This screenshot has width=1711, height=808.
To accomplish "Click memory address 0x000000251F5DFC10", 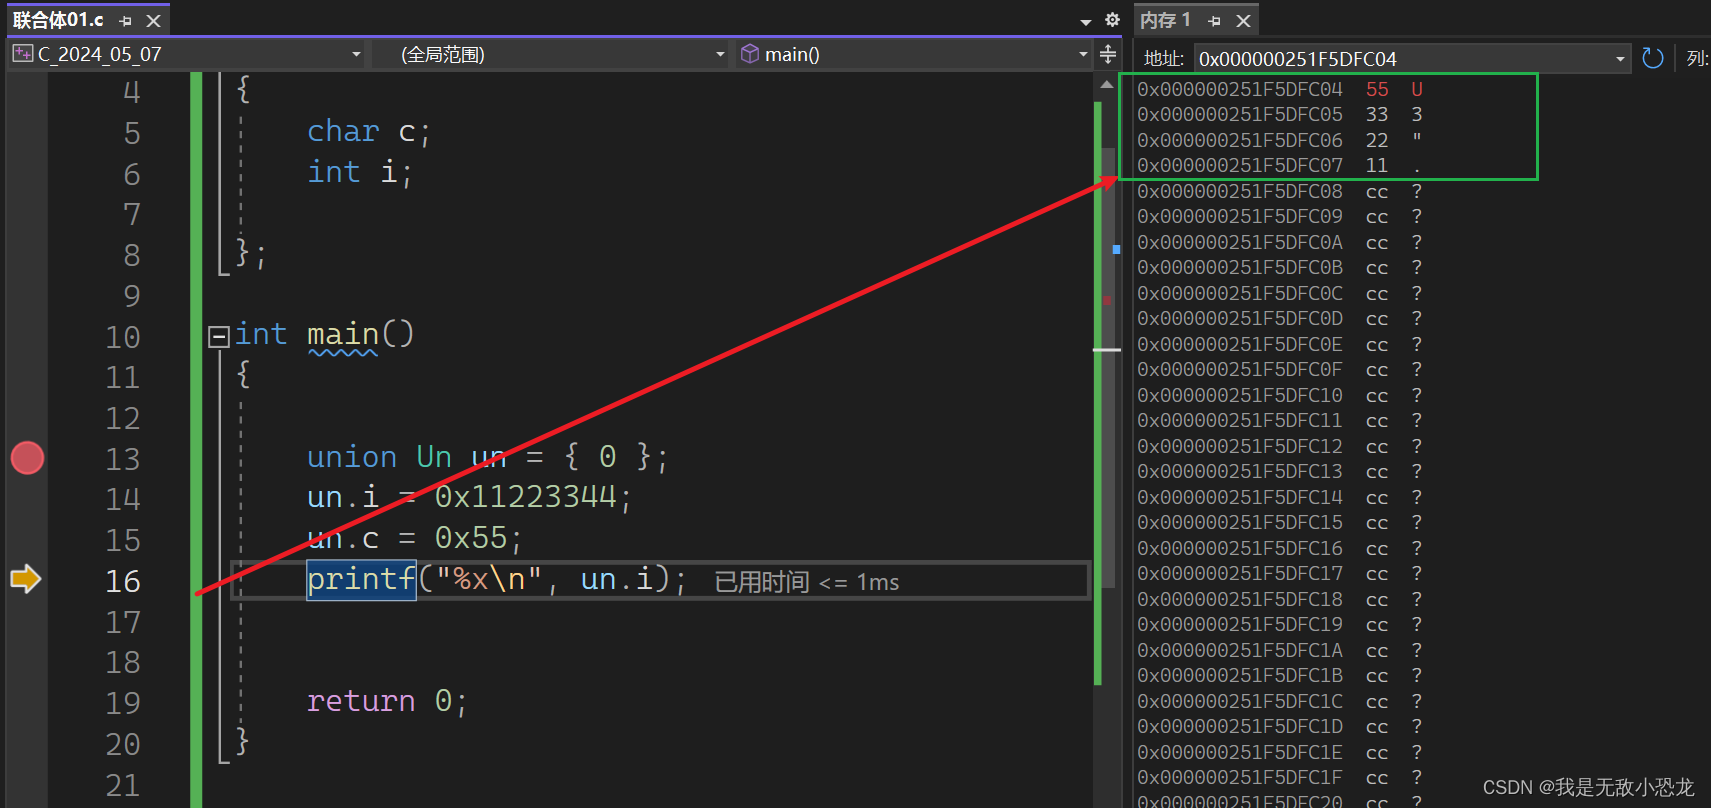I will [1240, 395].
